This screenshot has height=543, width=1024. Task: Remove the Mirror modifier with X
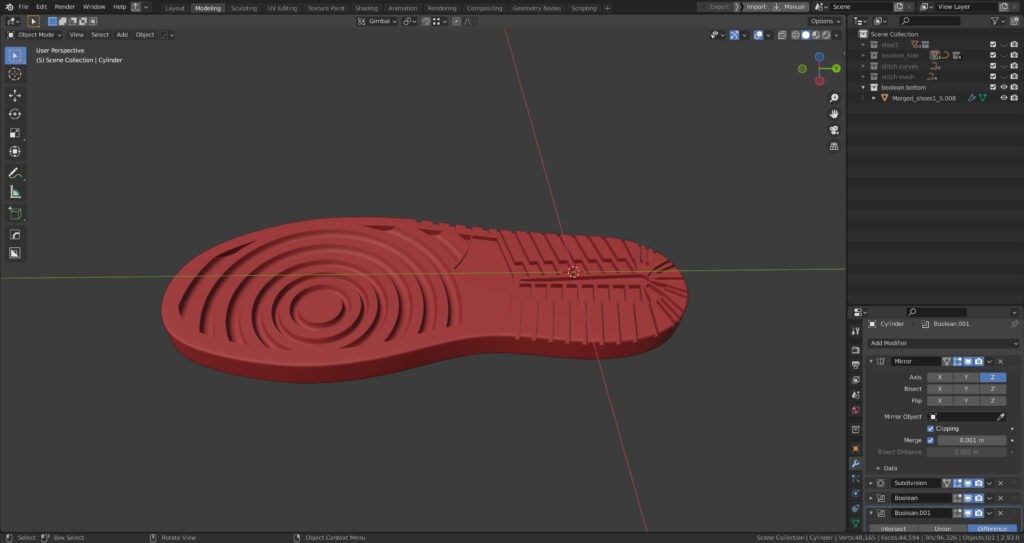point(1000,361)
